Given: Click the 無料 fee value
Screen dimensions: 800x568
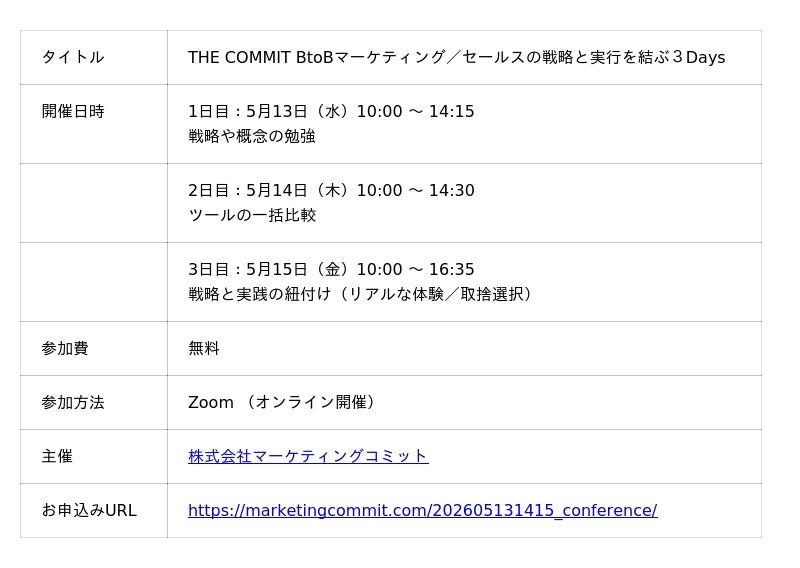Looking at the screenshot, I should pos(204,348).
